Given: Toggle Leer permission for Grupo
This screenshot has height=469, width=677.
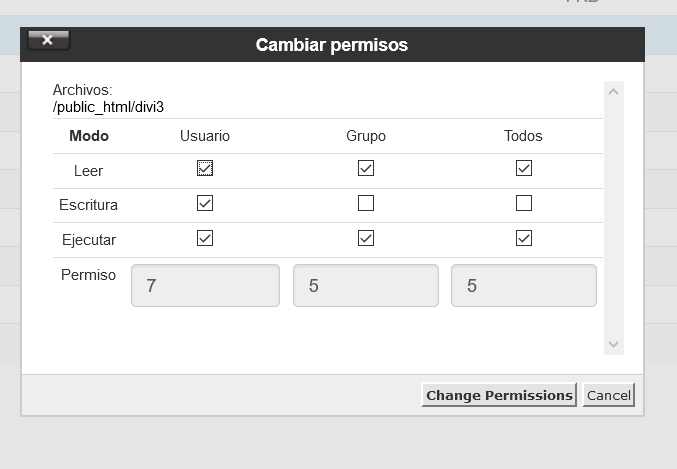Looking at the screenshot, I should [x=366, y=168].
